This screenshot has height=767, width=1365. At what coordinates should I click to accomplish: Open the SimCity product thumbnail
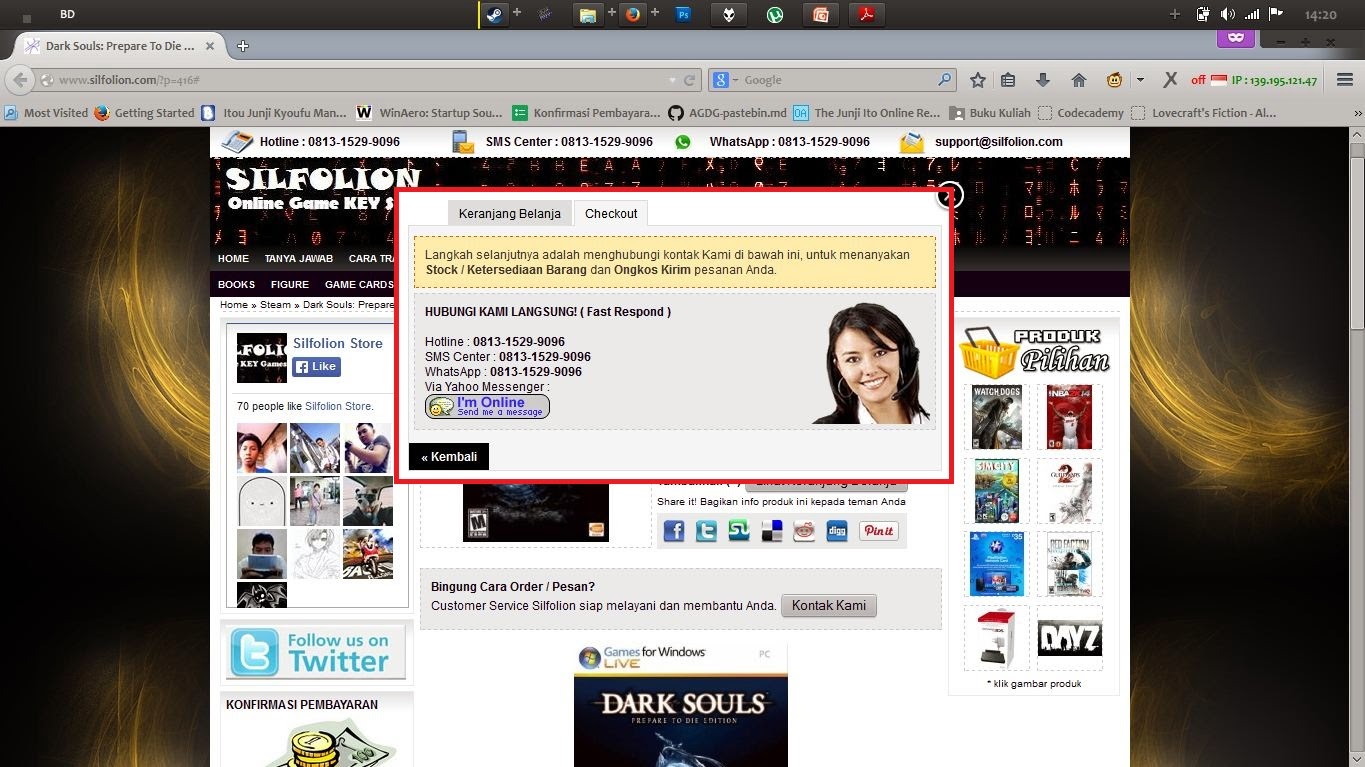point(996,491)
